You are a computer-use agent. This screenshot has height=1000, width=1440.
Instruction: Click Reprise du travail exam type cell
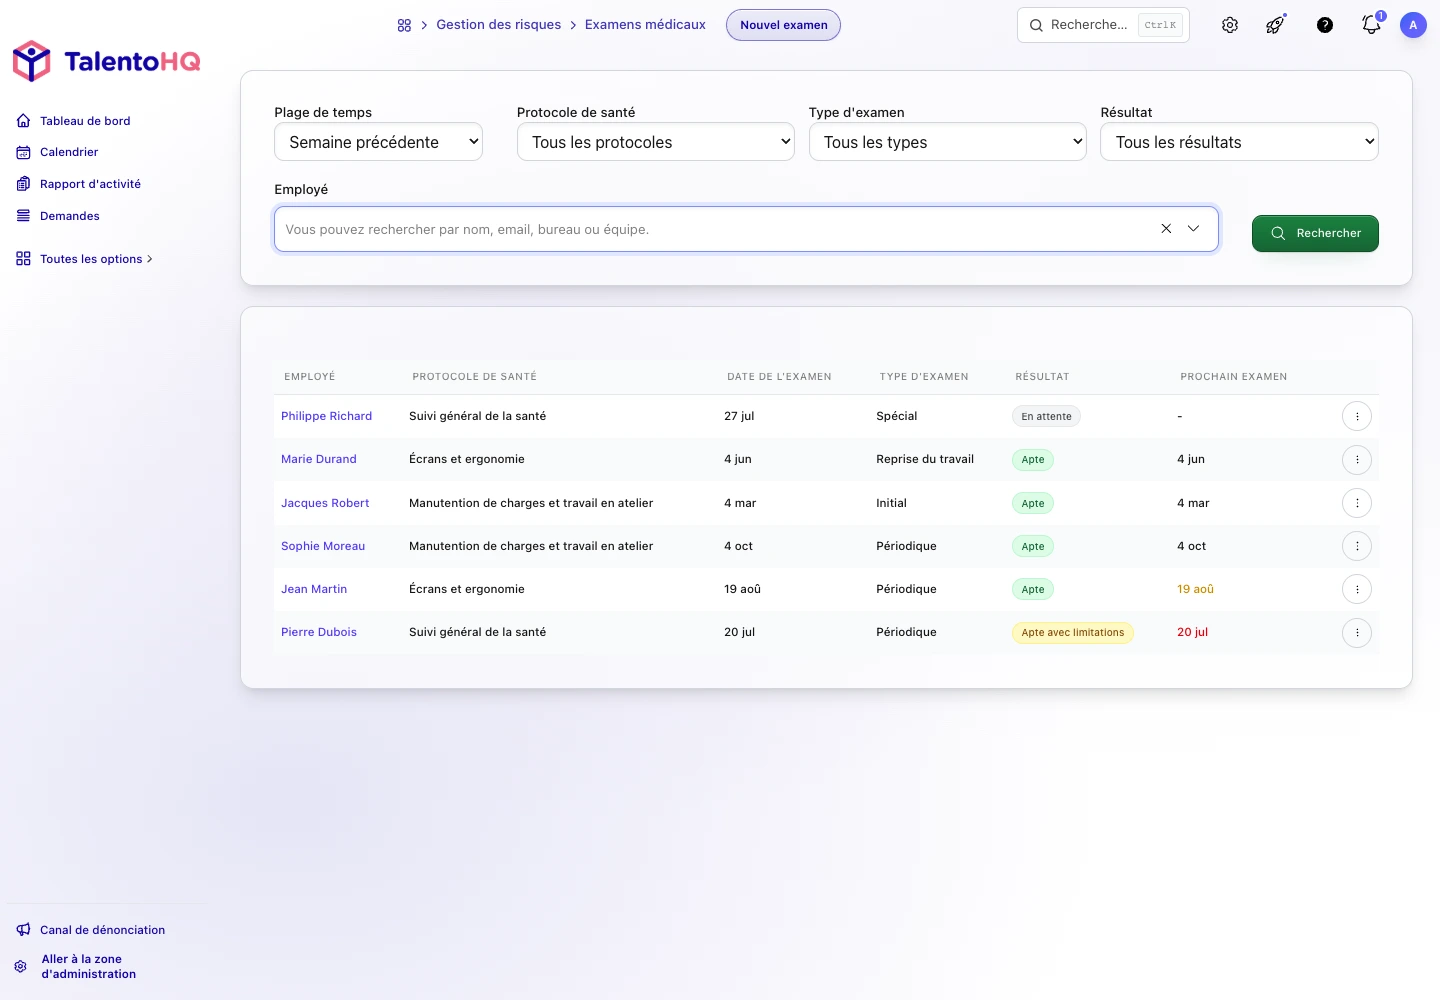(925, 459)
